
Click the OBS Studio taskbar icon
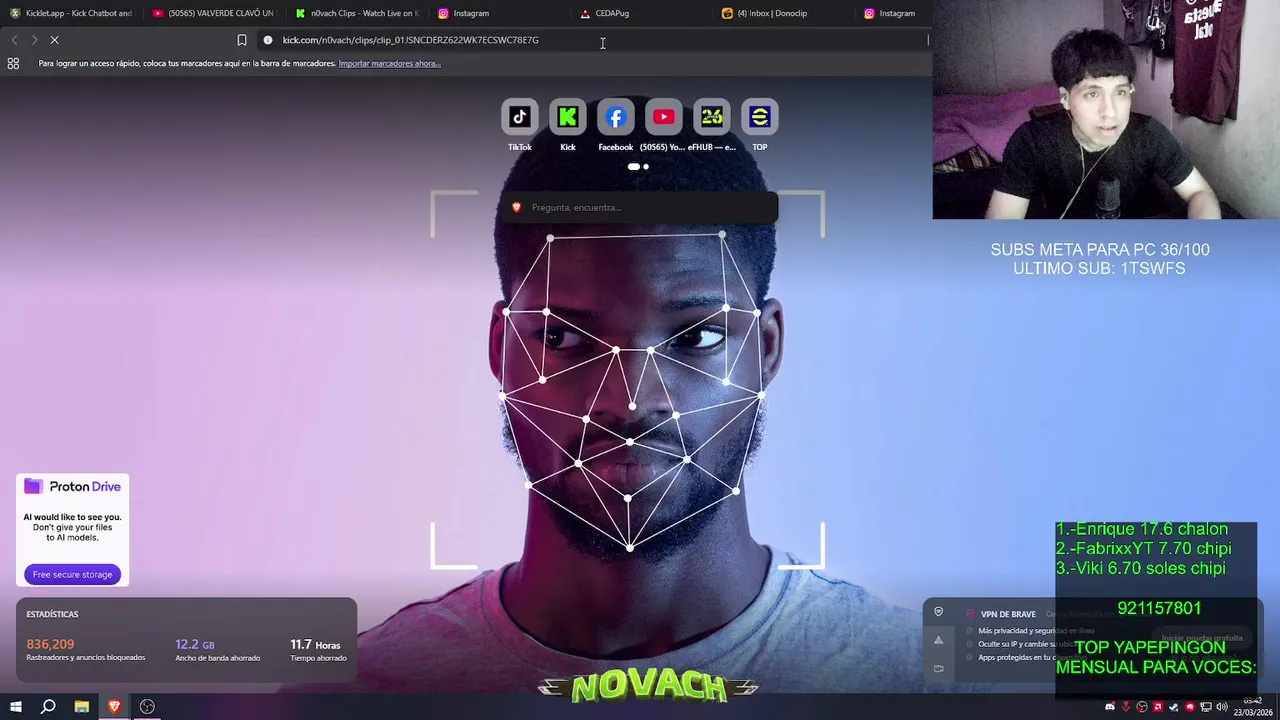(x=147, y=707)
